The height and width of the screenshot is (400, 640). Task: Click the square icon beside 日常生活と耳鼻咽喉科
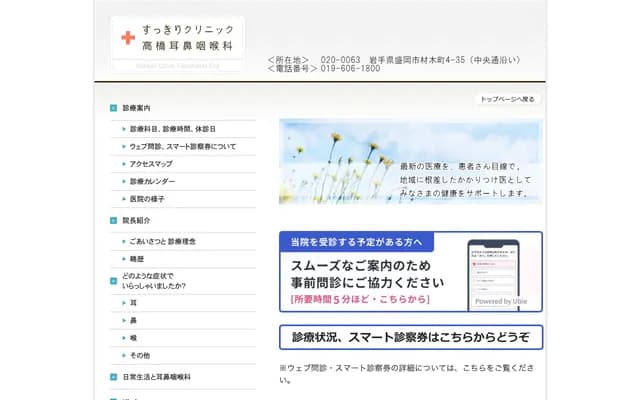pos(114,377)
